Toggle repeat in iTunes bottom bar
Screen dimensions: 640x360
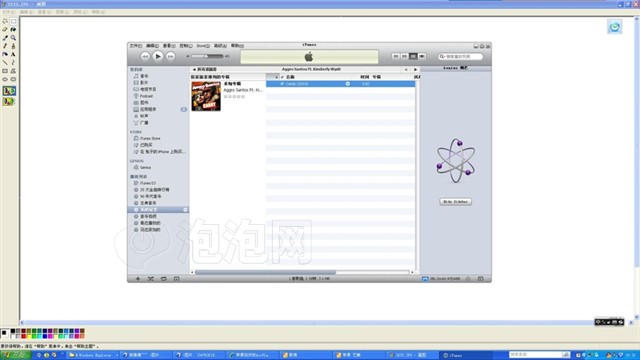(x=164, y=279)
